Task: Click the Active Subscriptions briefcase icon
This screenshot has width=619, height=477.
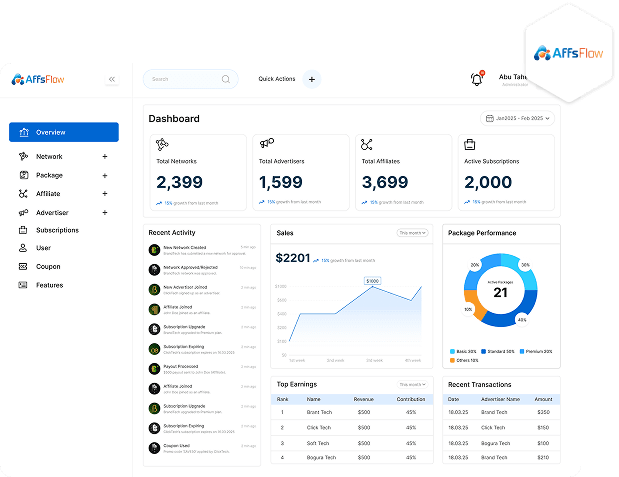Action: pos(469,145)
